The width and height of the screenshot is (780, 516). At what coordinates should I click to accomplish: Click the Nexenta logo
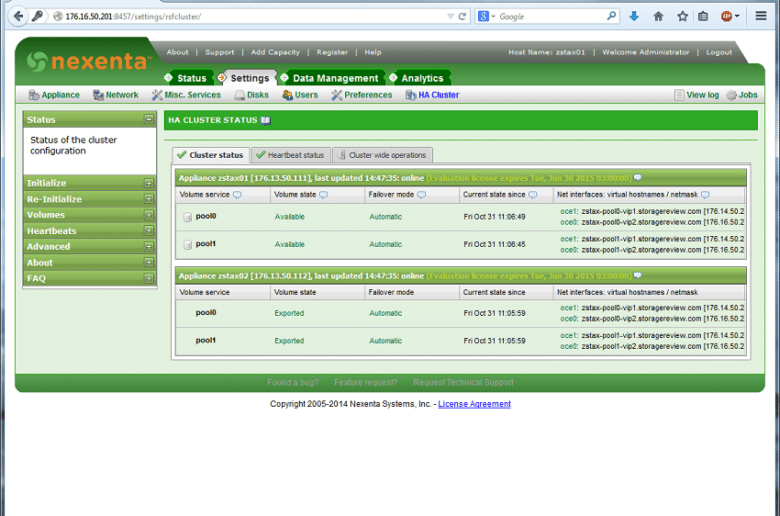coord(87,61)
